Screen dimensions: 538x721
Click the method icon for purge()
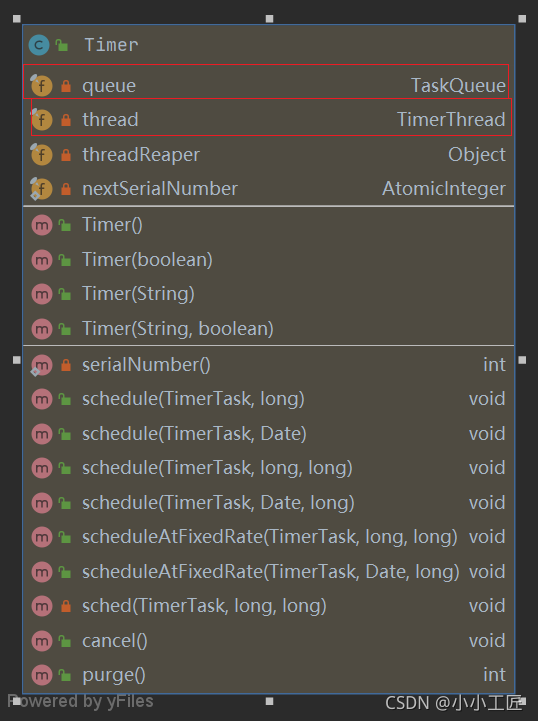click(42, 675)
